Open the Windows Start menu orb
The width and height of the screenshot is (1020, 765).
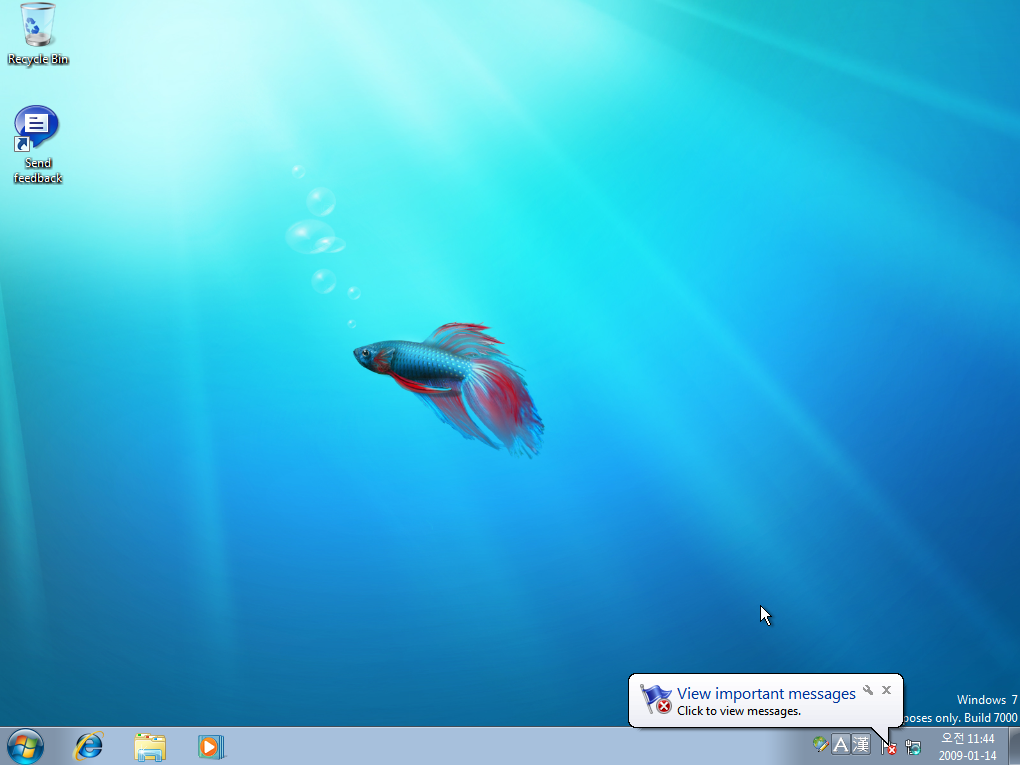[25, 746]
